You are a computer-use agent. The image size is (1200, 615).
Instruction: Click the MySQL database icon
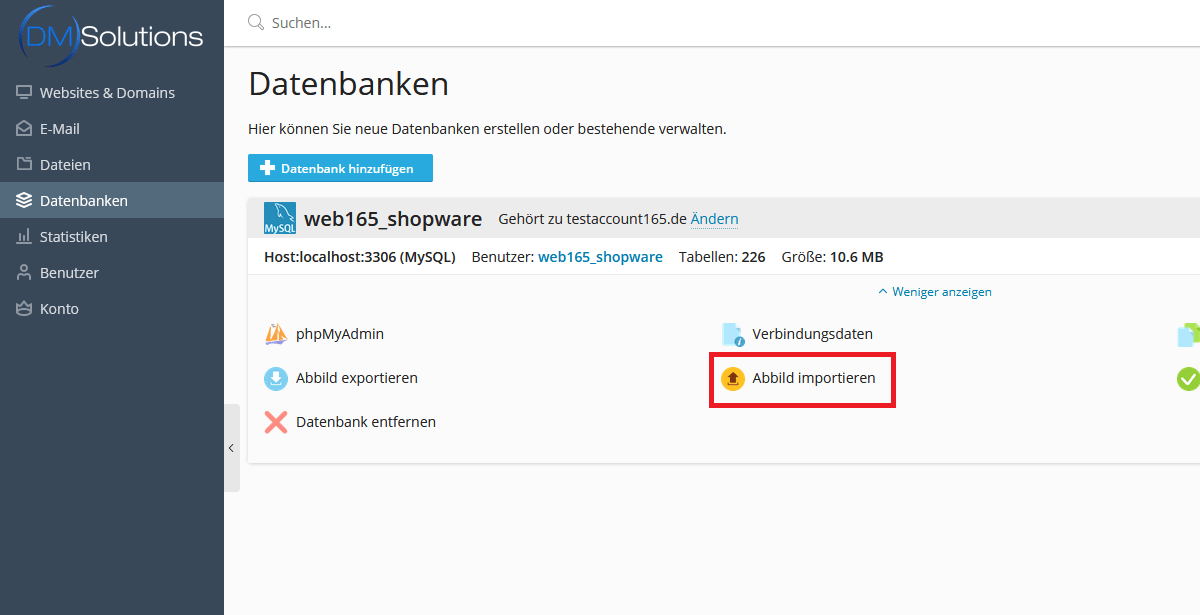[x=280, y=218]
